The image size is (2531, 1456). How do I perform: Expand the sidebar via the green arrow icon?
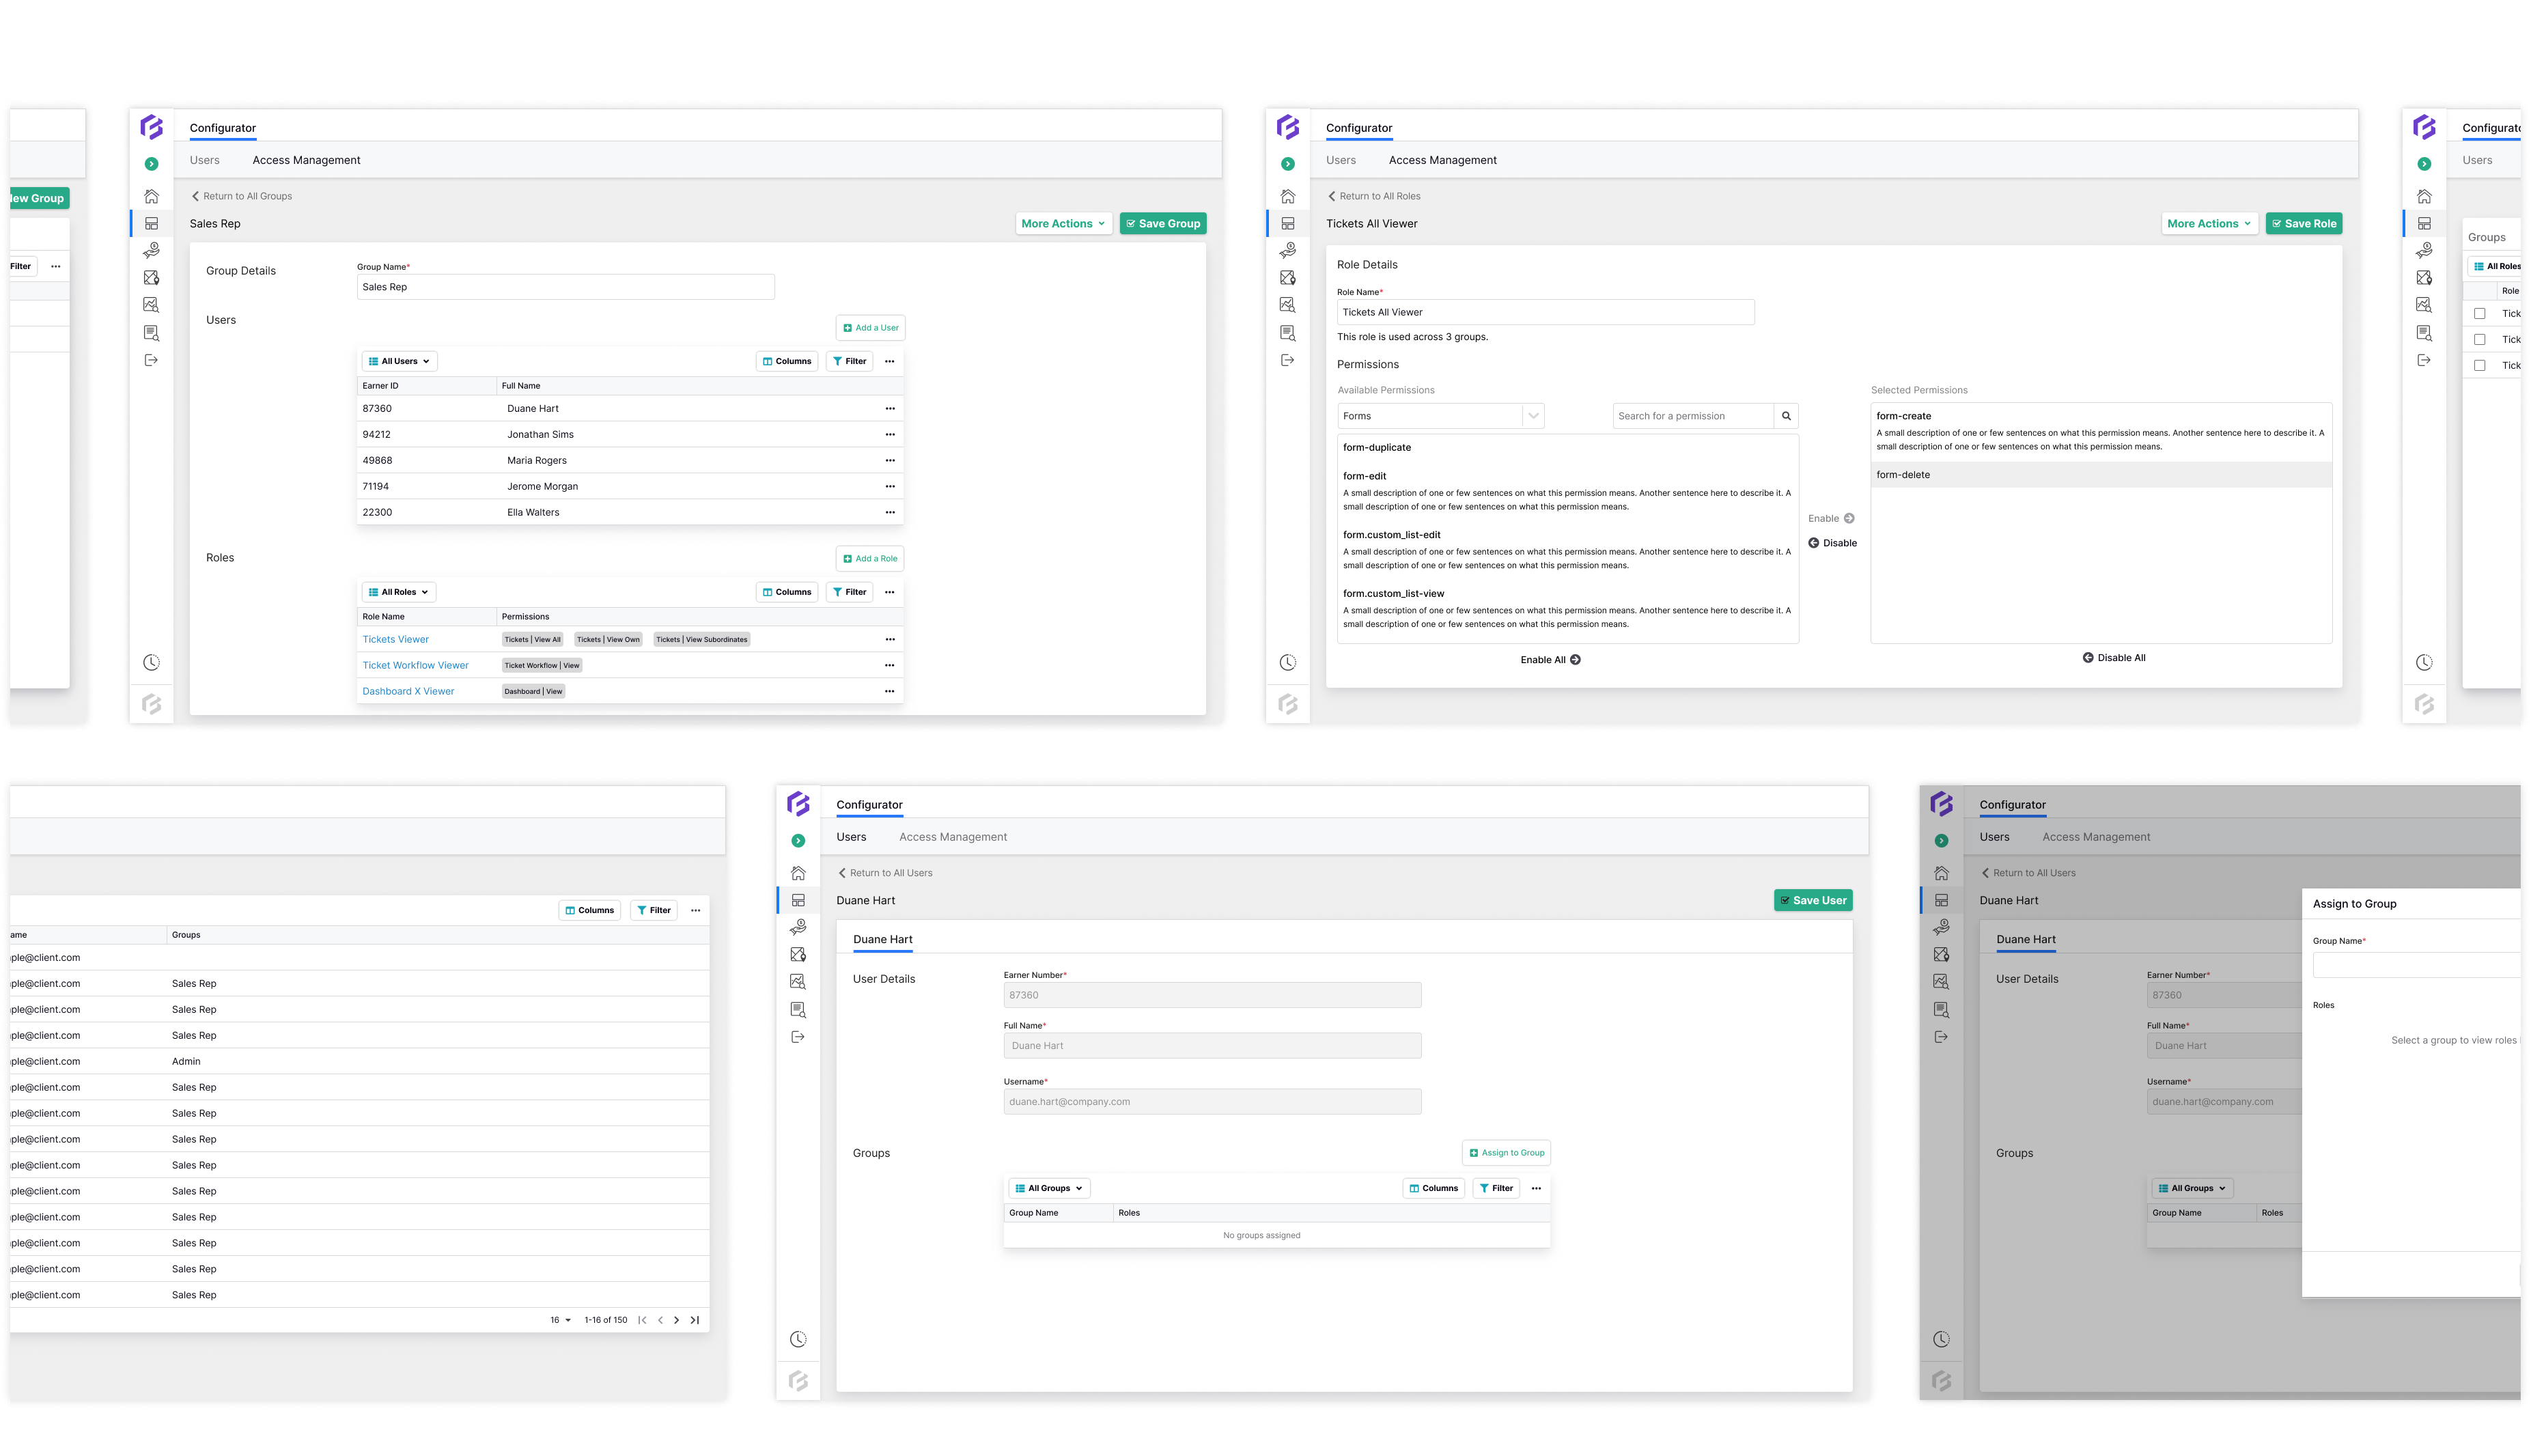click(151, 163)
